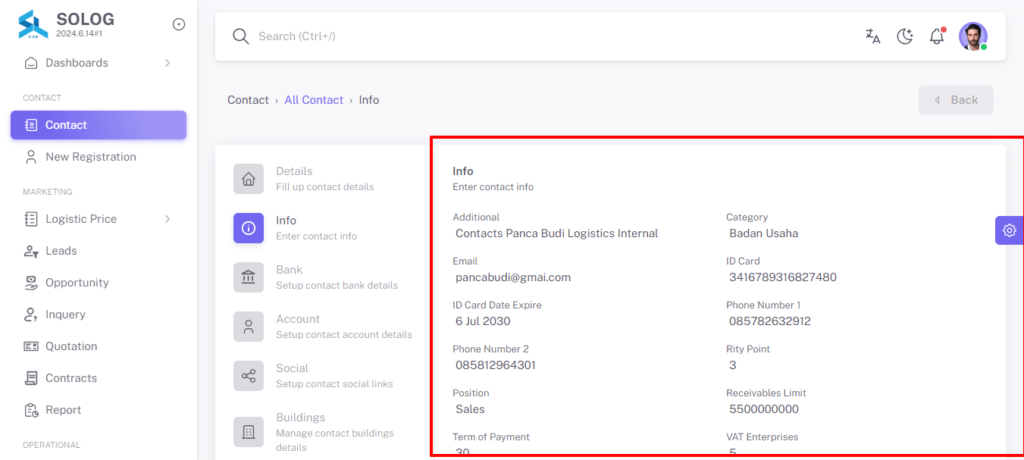Focus the Search field
The height and width of the screenshot is (460, 1024).
pyautogui.click(x=542, y=37)
